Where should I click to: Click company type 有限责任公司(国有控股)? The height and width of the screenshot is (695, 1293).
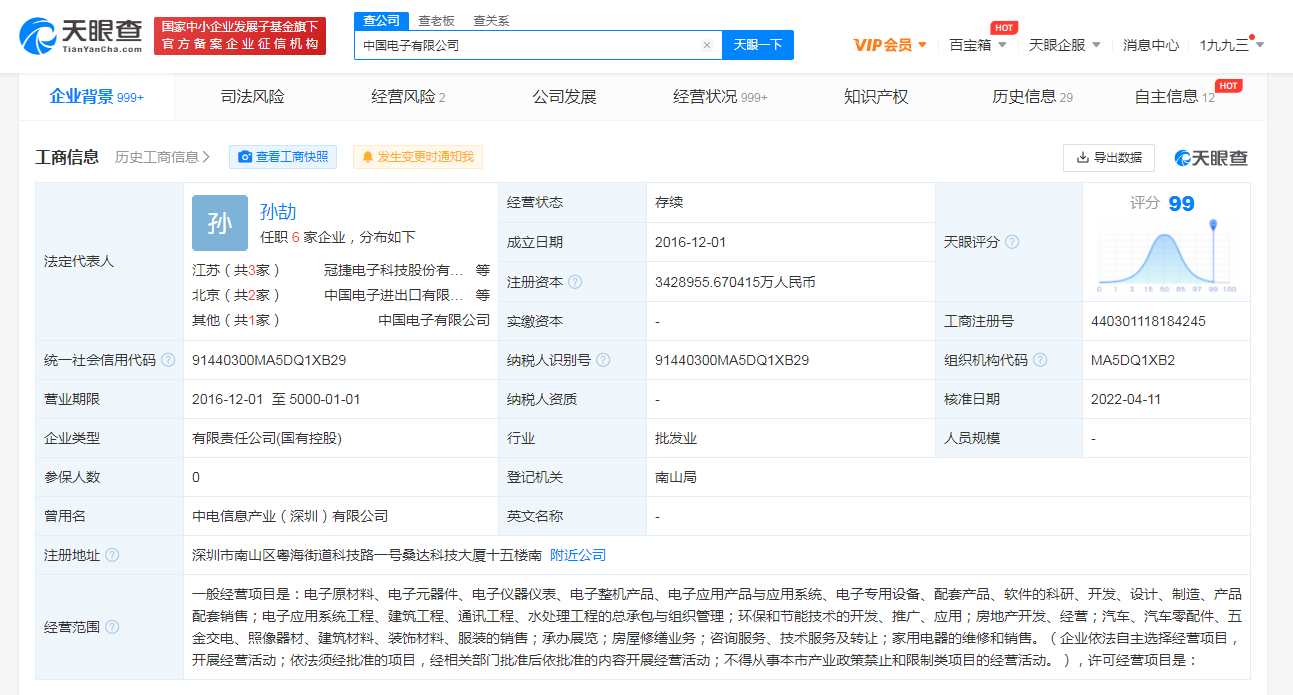click(268, 438)
